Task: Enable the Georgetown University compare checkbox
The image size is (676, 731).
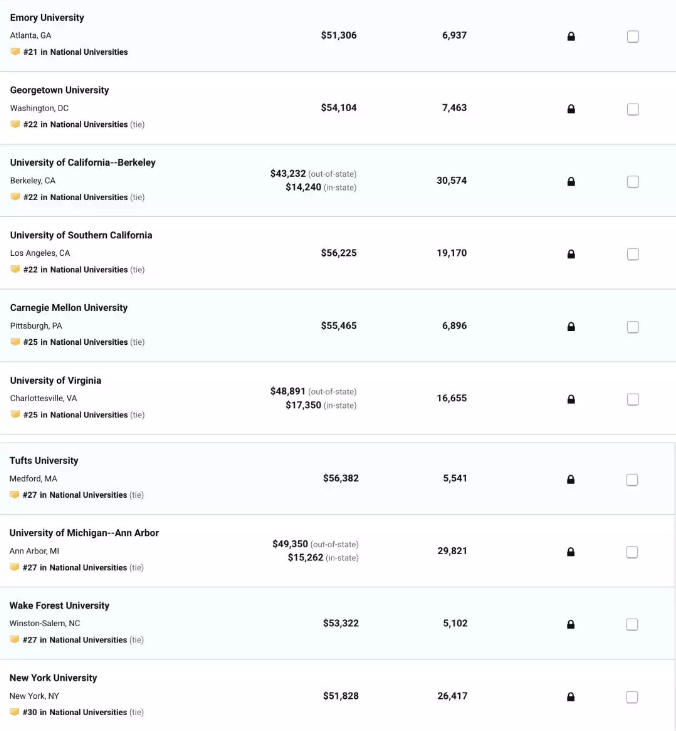Action: point(633,109)
